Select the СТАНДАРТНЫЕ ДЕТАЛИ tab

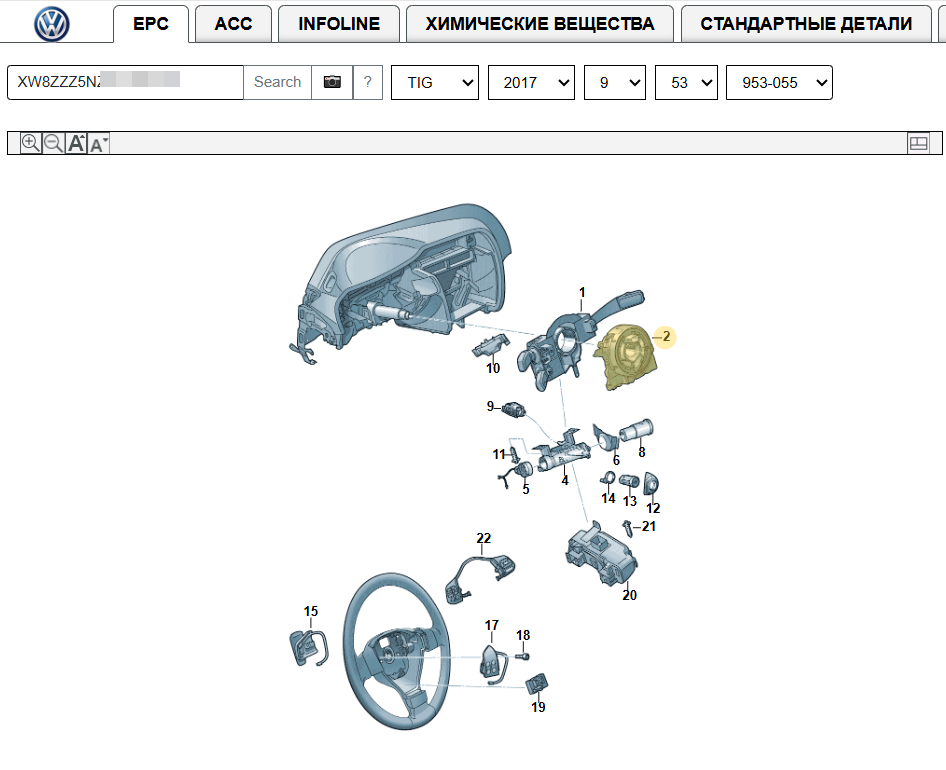point(806,24)
